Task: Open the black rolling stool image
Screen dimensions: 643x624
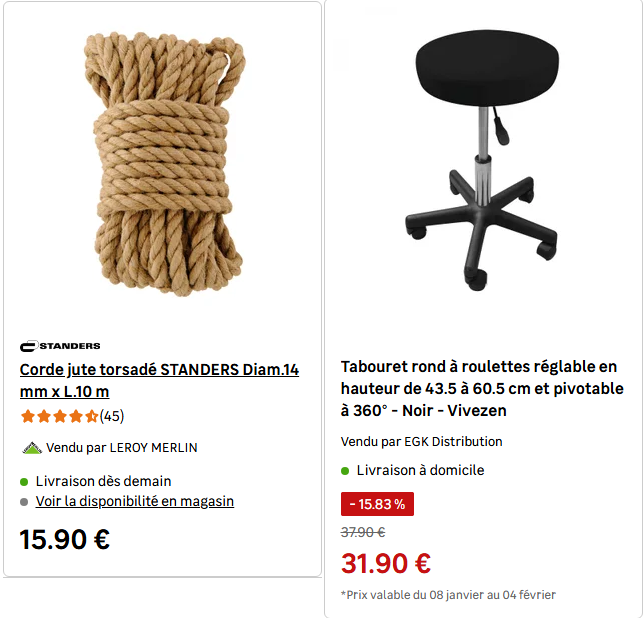Action: pos(482,160)
